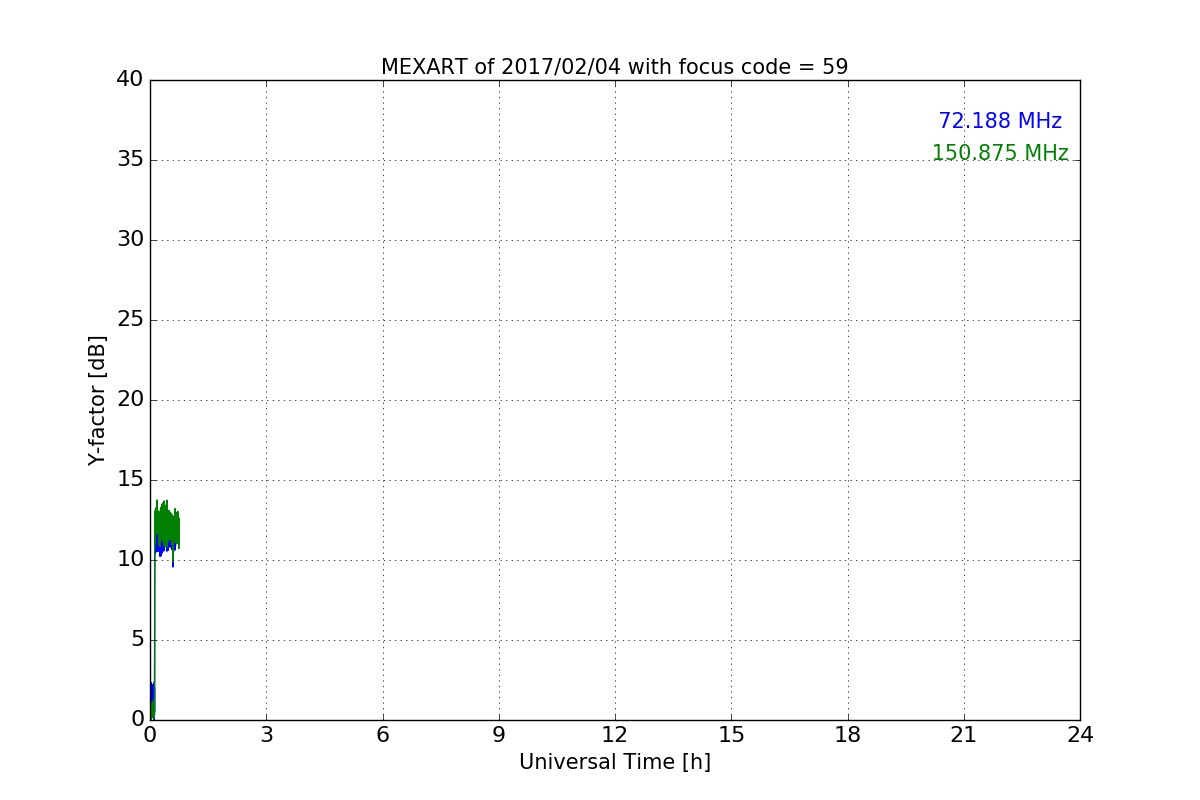The image size is (1200, 800).
Task: Click the x-axis tick value 21
Action: [x=963, y=735]
